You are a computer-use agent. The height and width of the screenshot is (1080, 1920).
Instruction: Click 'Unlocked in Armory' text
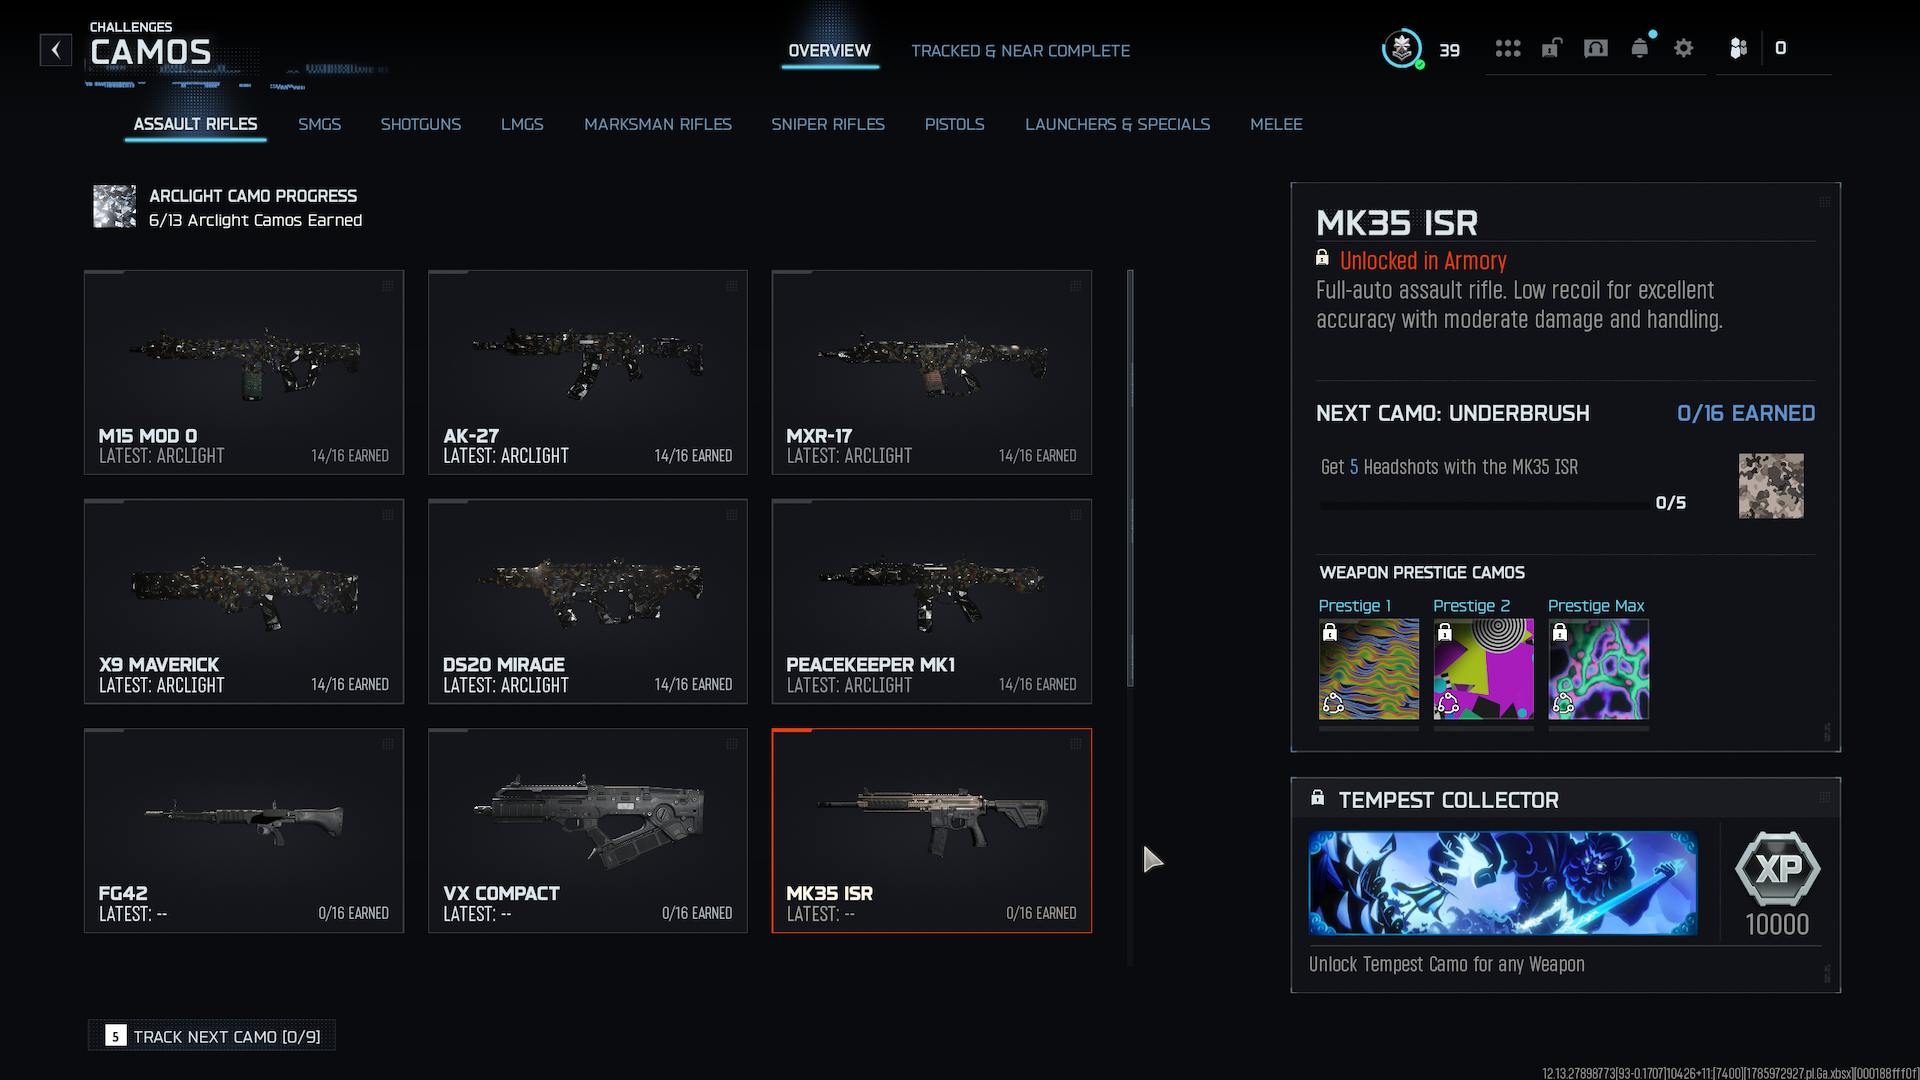1423,261
